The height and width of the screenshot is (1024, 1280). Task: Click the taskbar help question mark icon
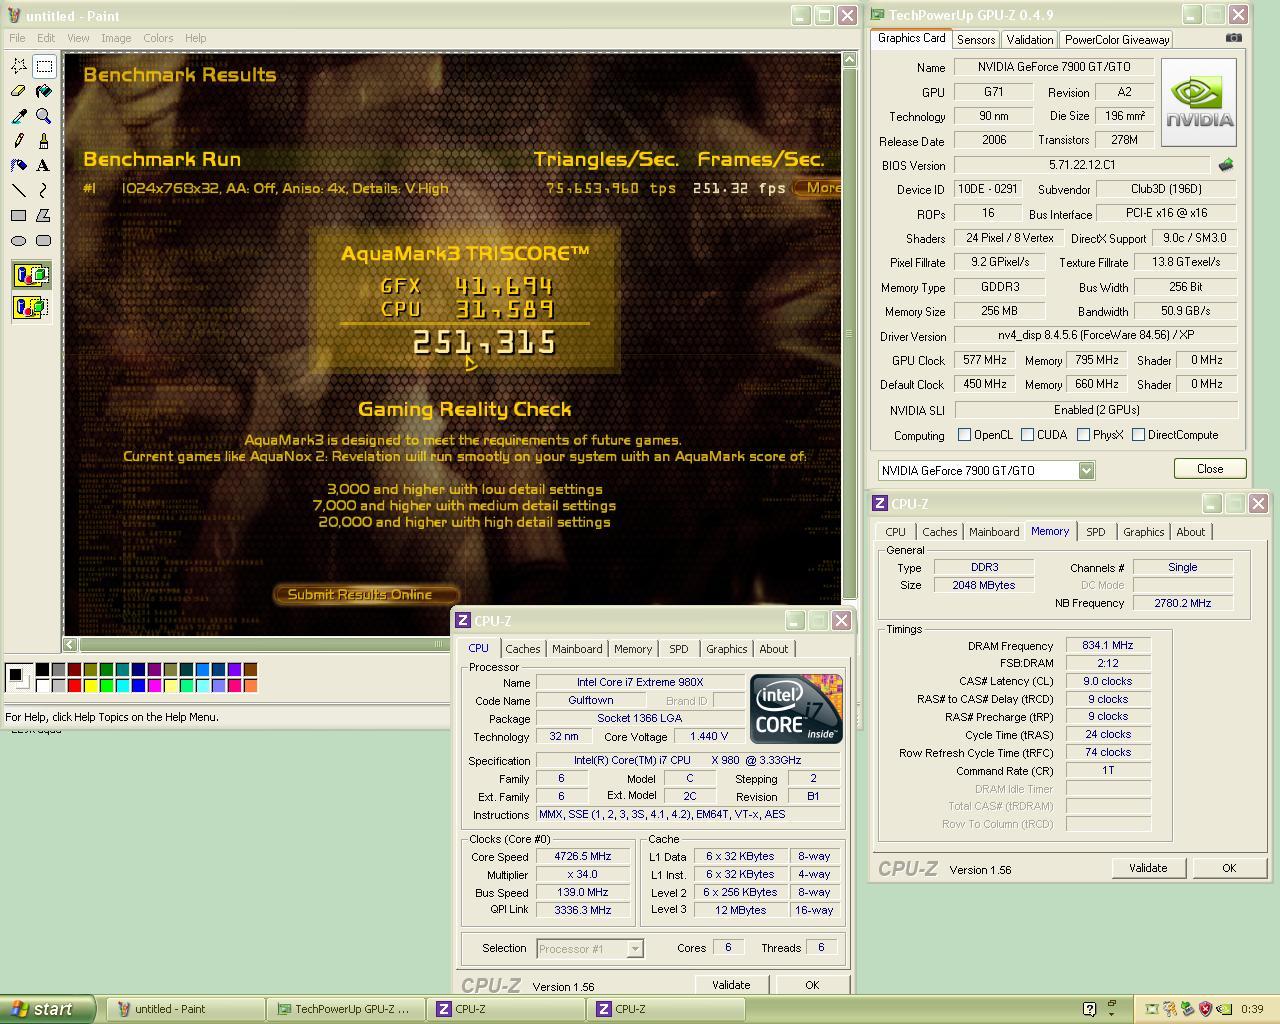pos(1090,1009)
